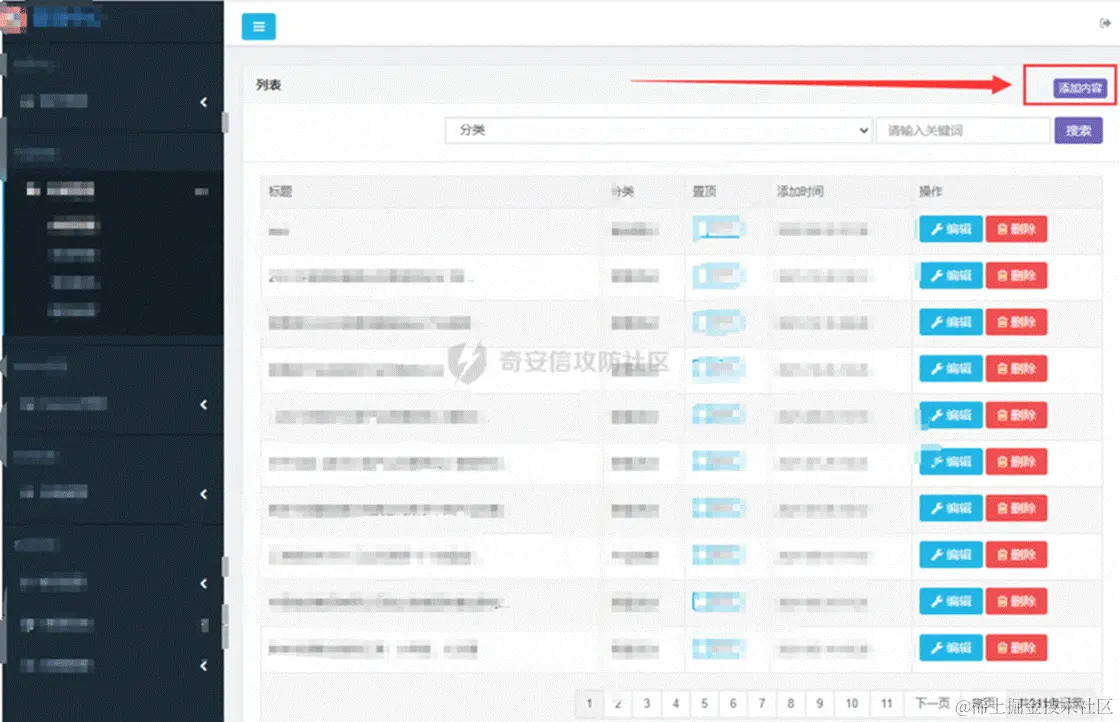Go to pagination page 8
1120x722 pixels.
click(791, 703)
